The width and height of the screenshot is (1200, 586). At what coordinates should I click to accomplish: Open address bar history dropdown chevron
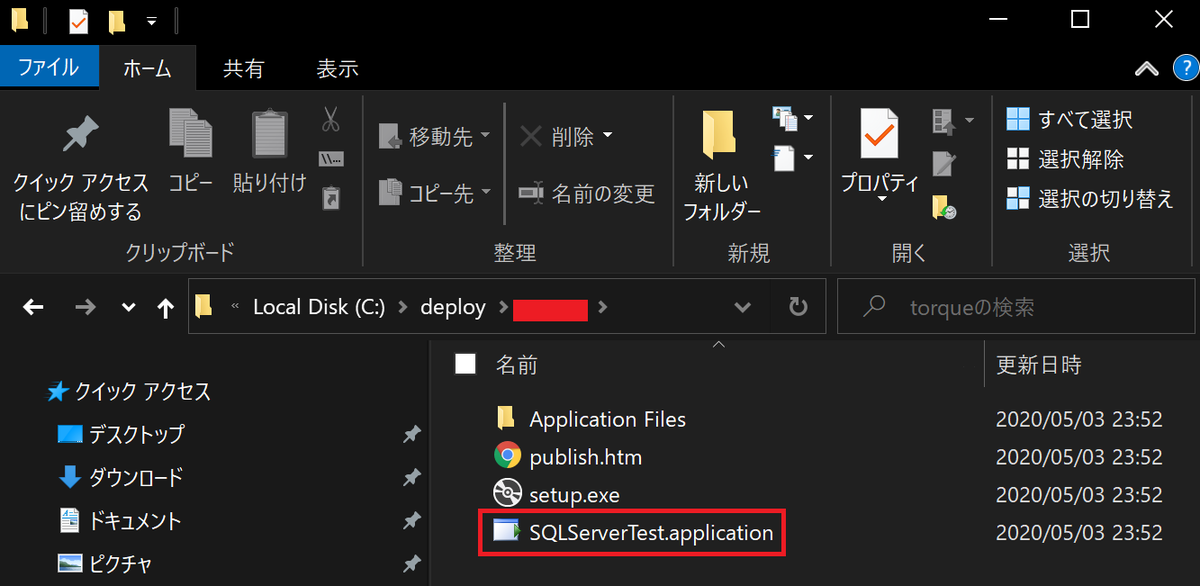[743, 307]
